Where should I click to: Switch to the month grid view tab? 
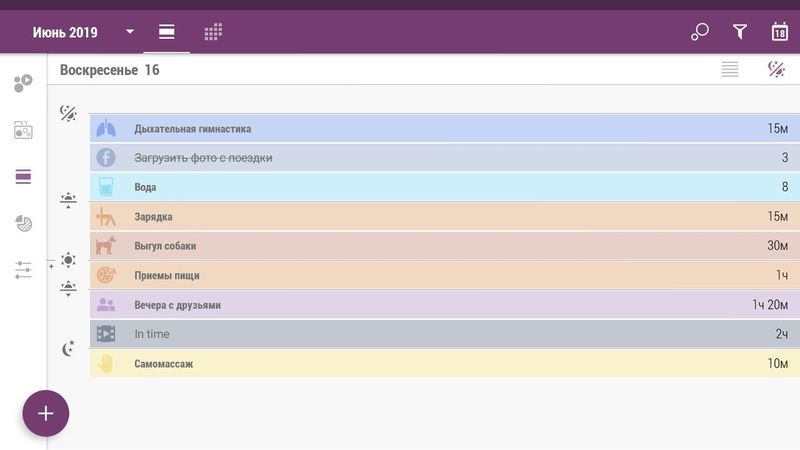[213, 32]
